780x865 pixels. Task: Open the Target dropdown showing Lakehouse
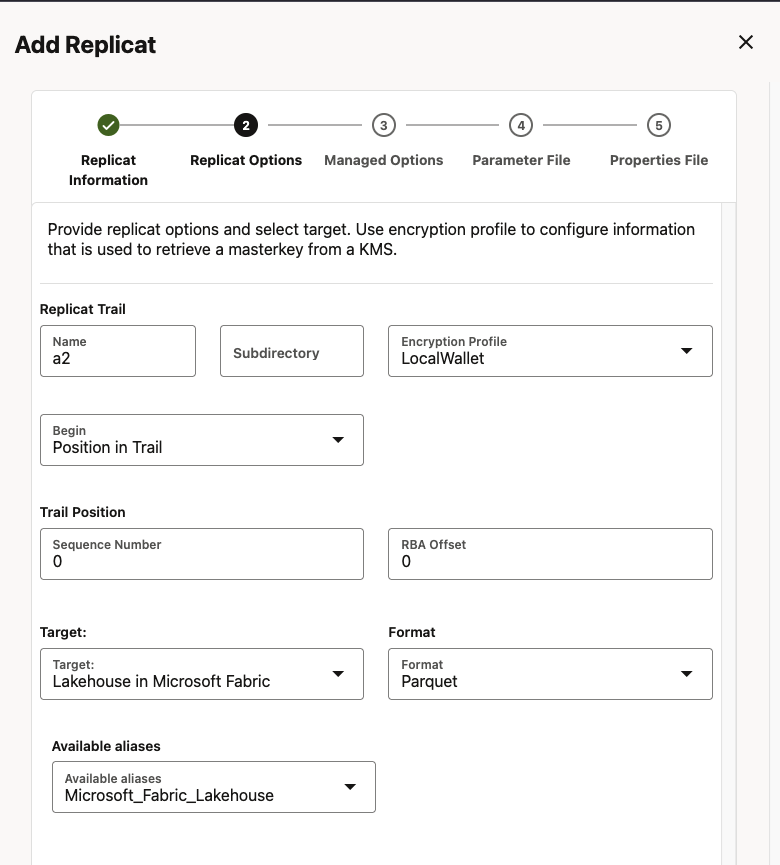coord(202,674)
